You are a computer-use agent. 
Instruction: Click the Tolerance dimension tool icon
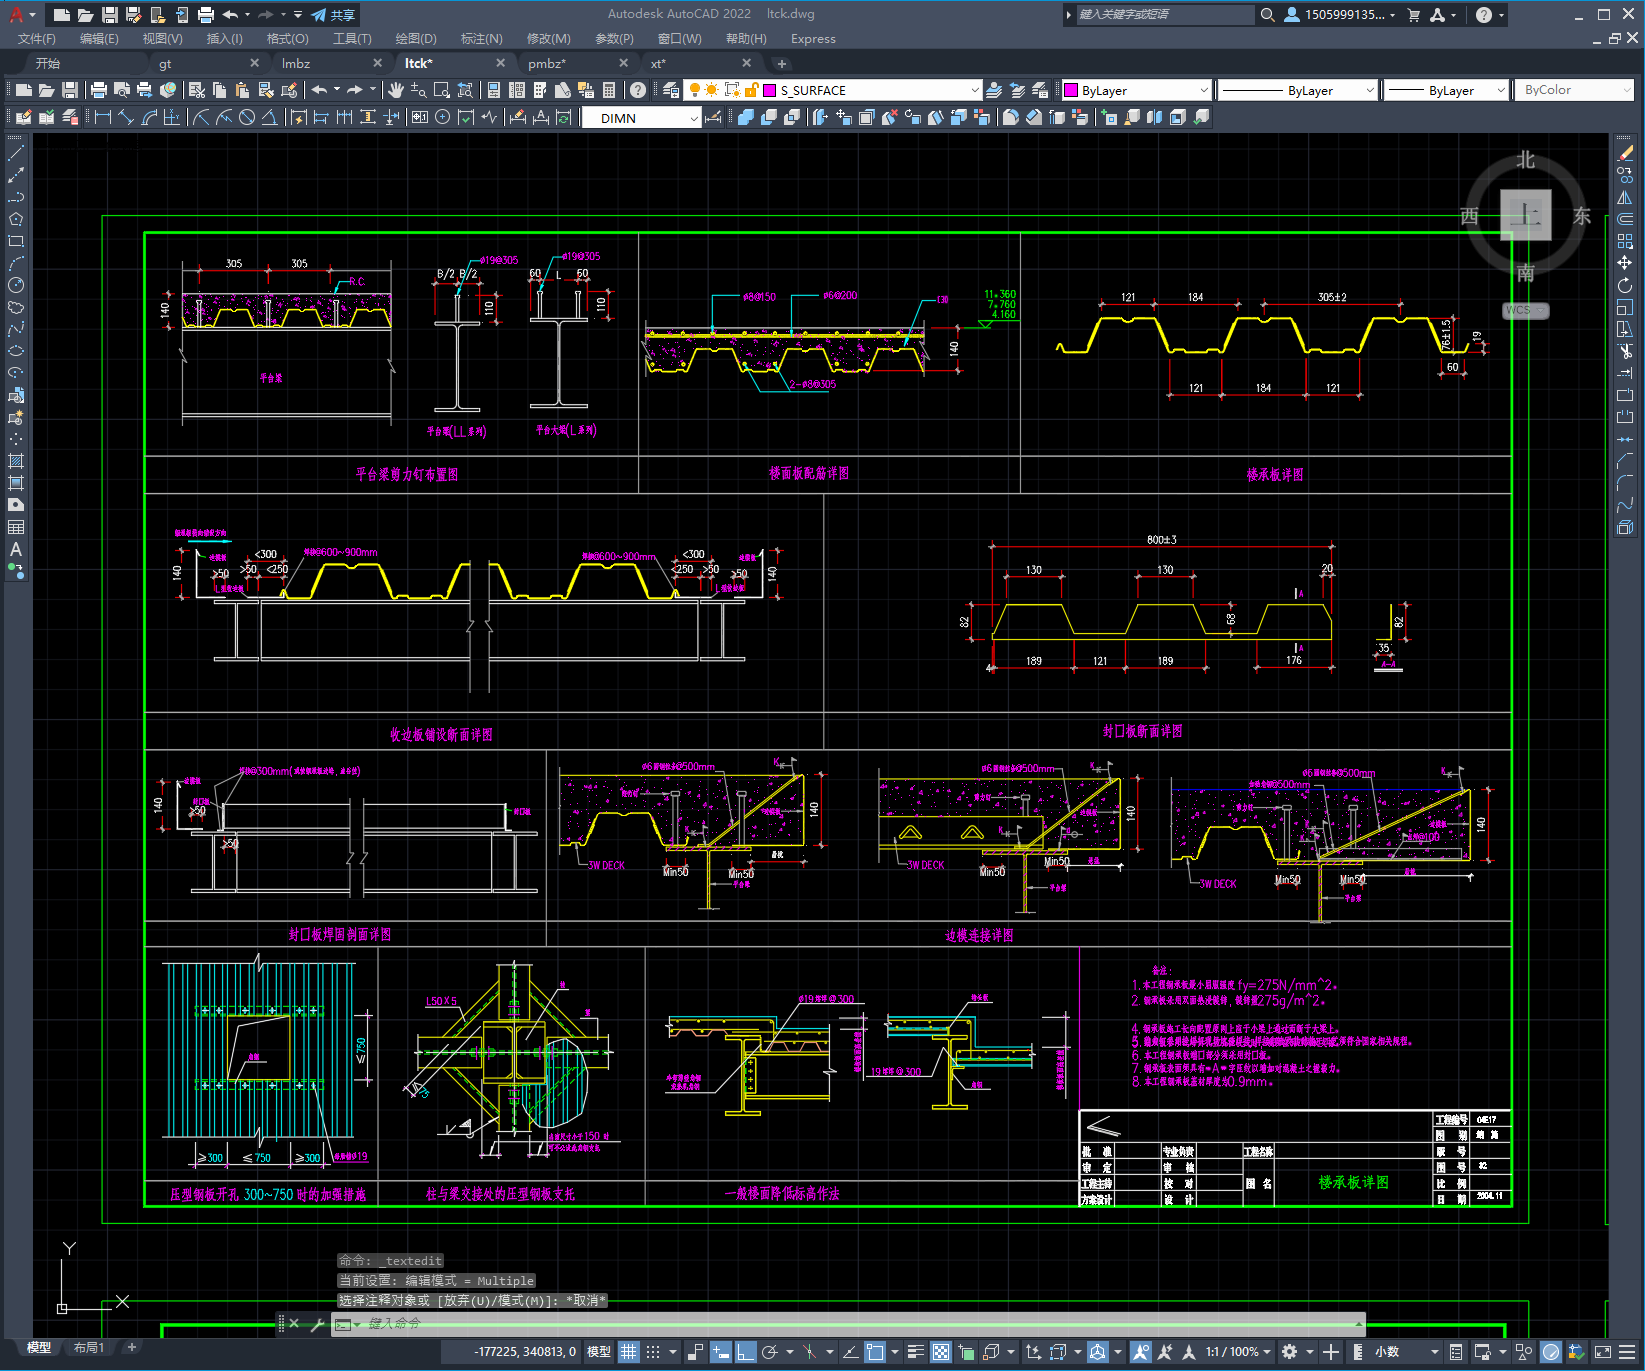tap(419, 117)
